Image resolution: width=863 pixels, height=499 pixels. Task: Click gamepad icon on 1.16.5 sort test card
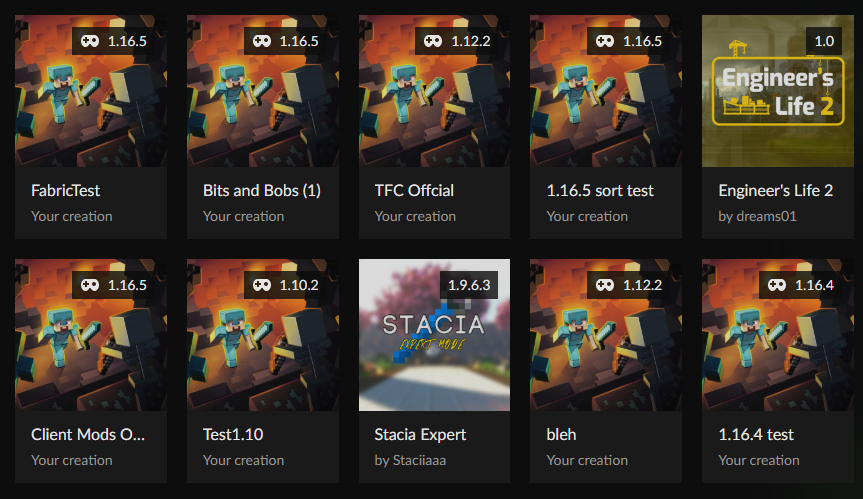coord(605,41)
